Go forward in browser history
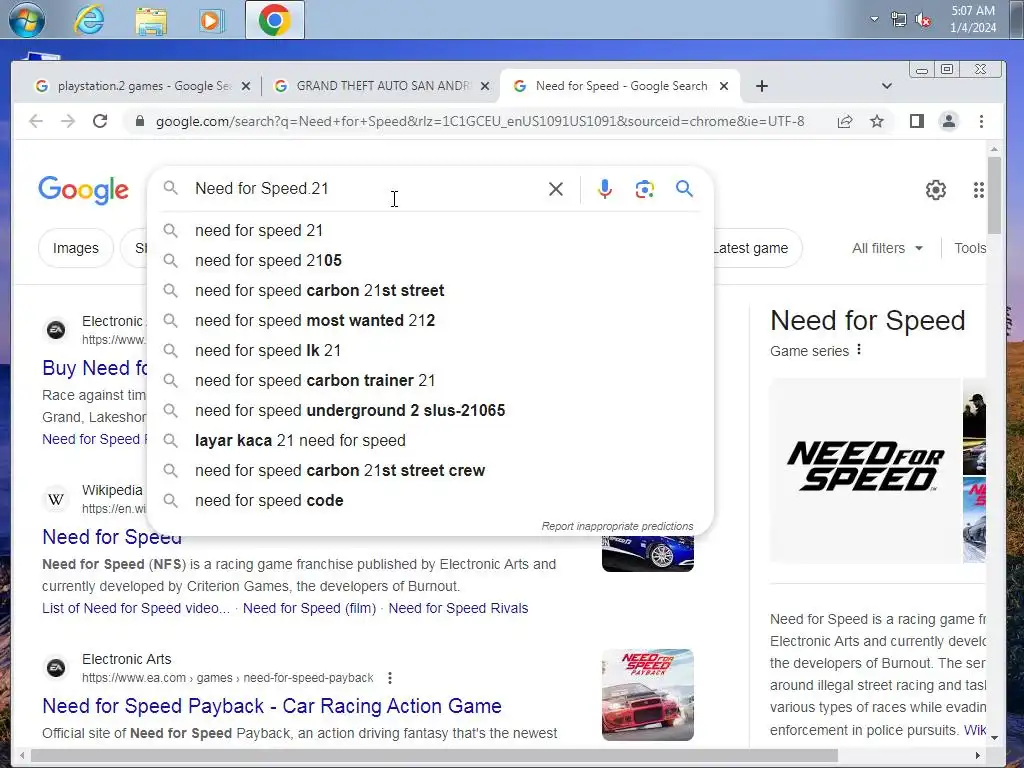Image resolution: width=1024 pixels, height=768 pixels. (x=68, y=121)
